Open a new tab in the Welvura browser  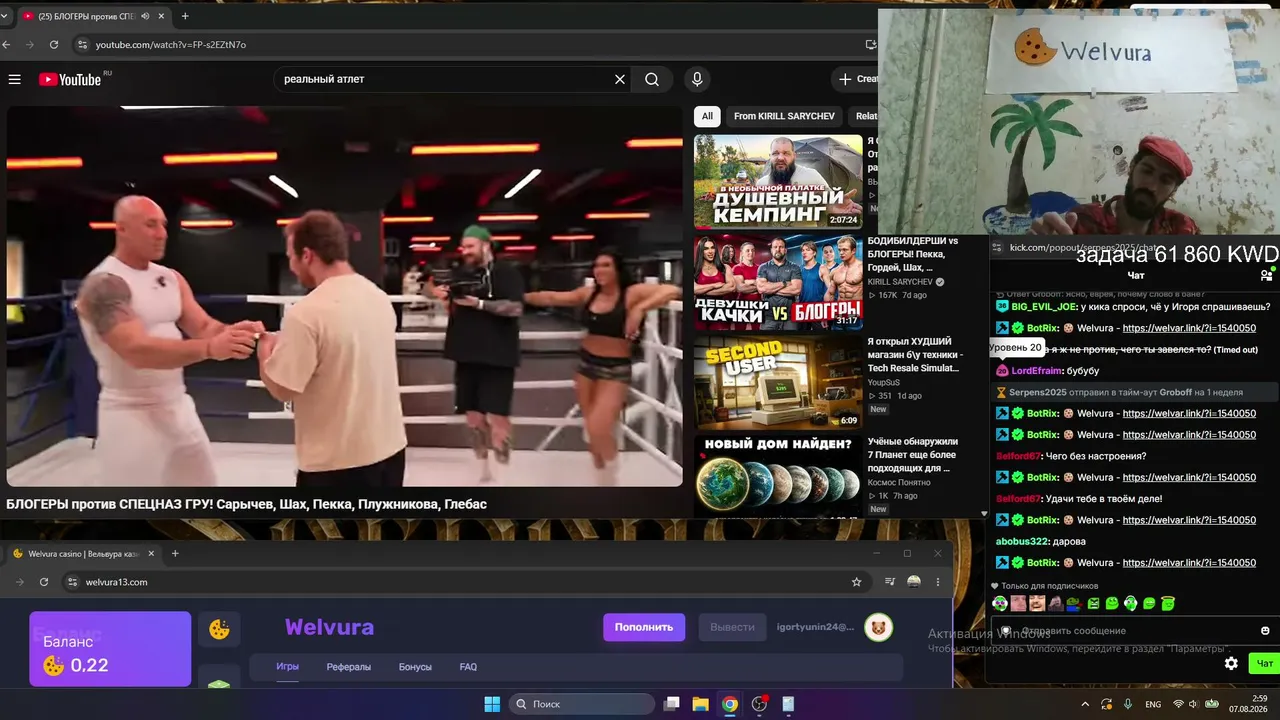tap(175, 554)
